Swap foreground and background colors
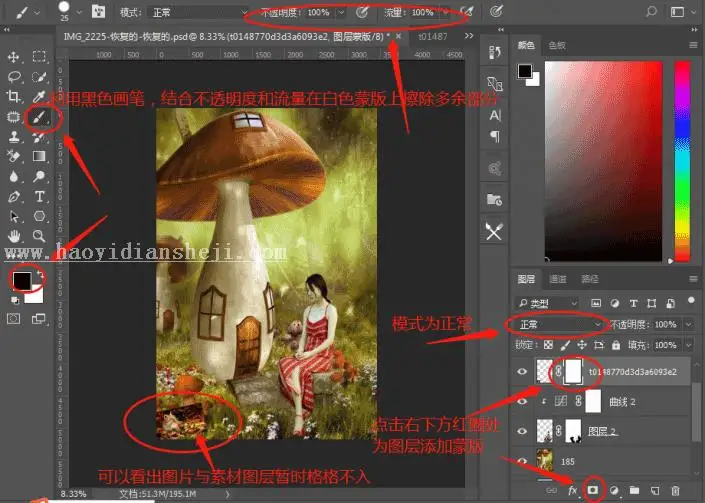Viewport: 705px width, 503px height. point(40,274)
